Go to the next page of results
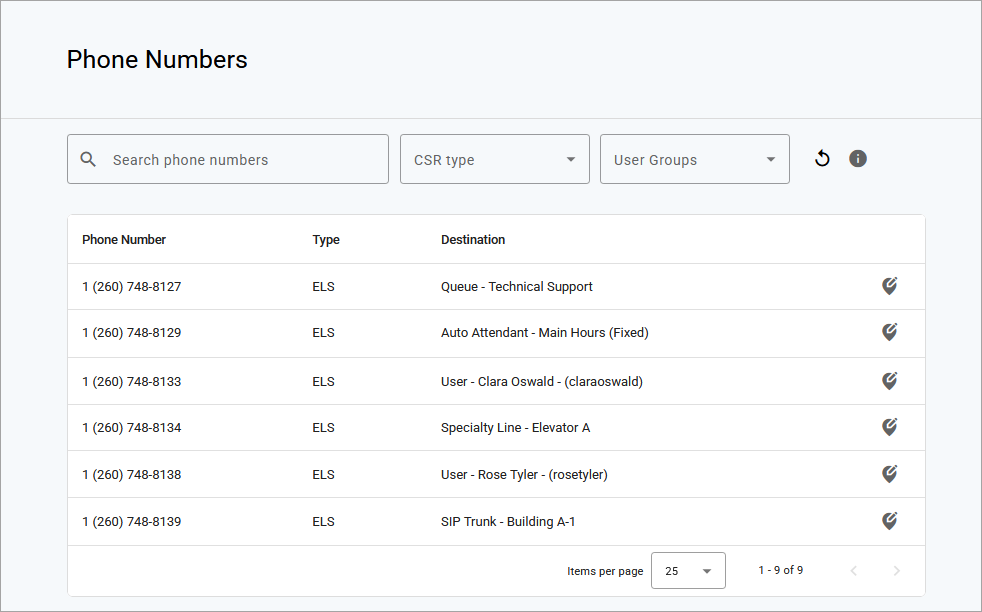 click(896, 571)
